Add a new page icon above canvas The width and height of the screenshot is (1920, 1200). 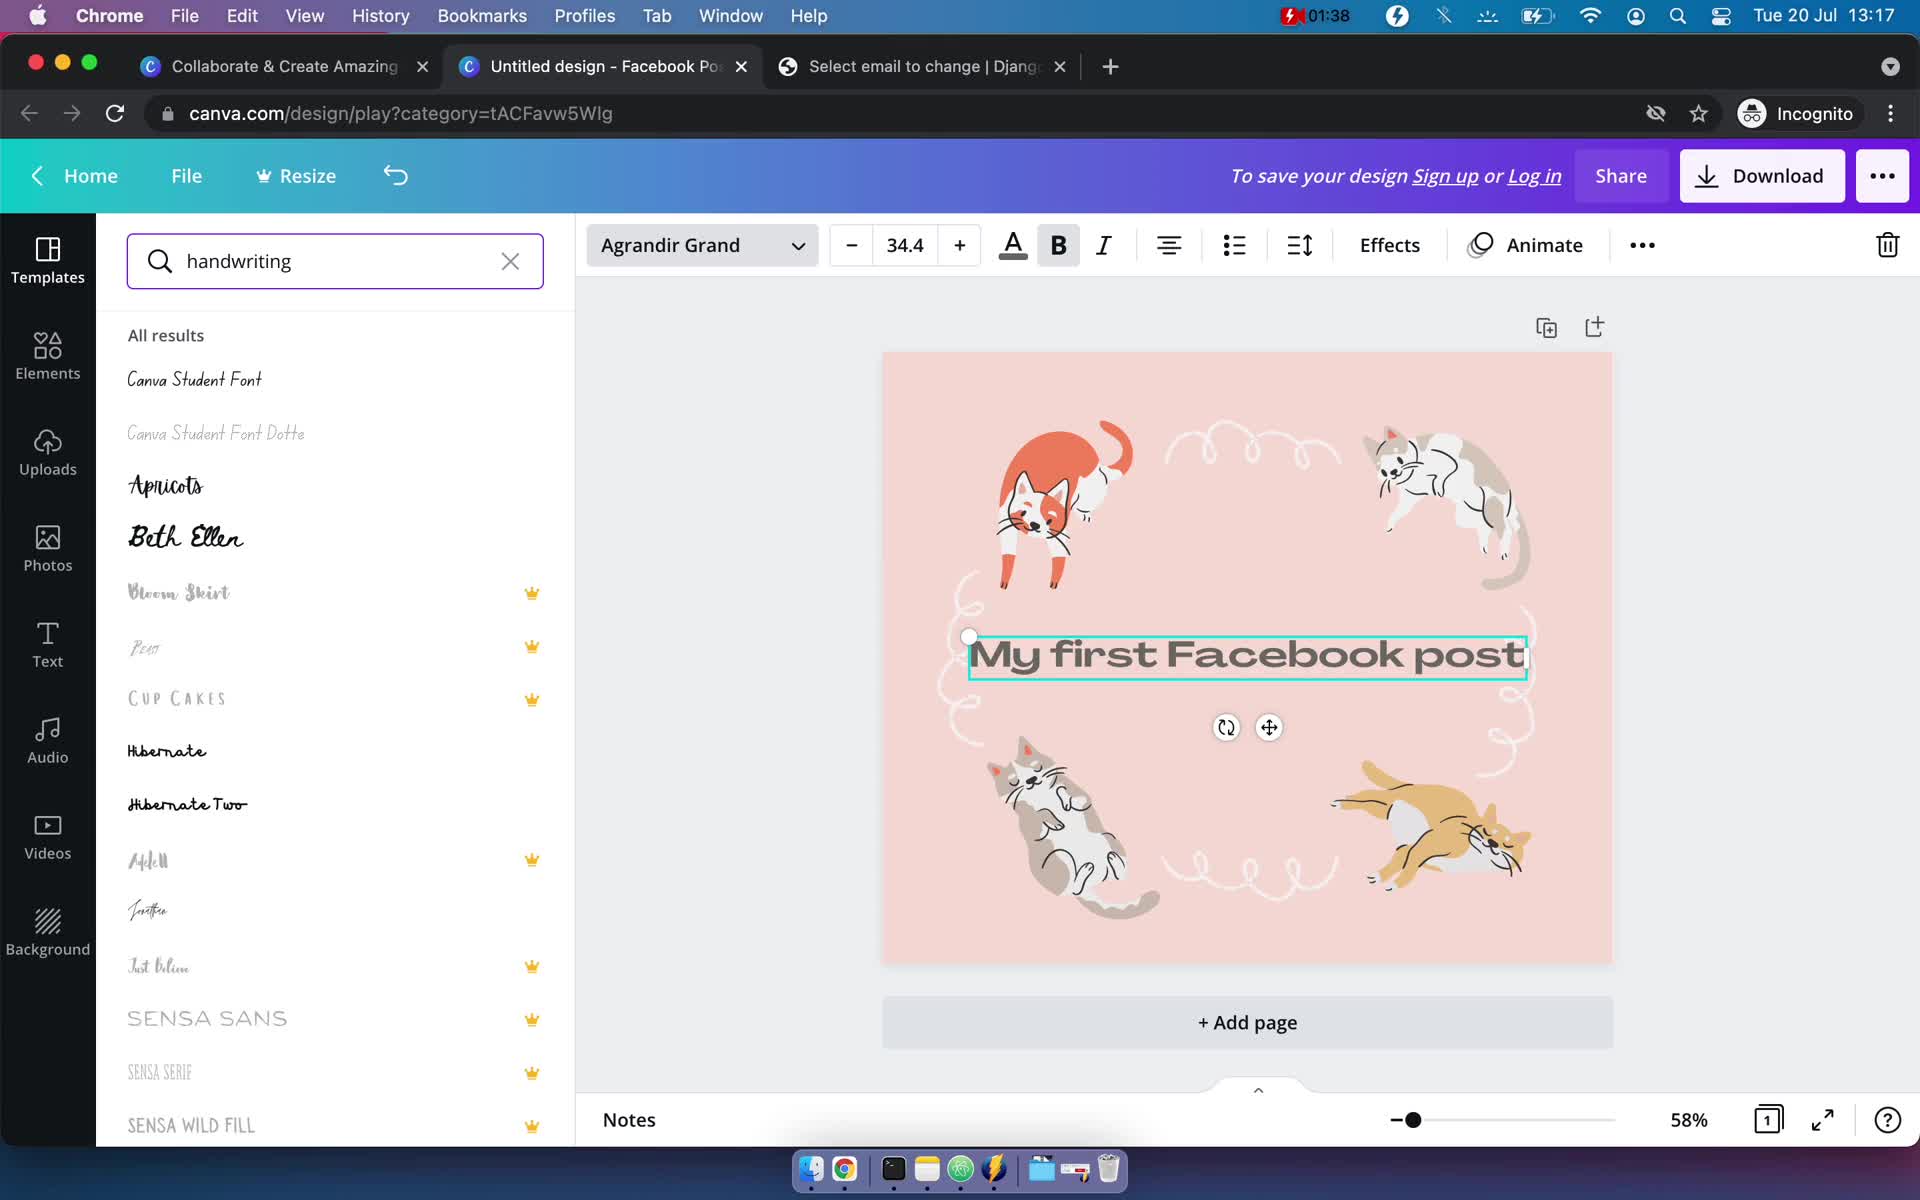[x=1594, y=327]
